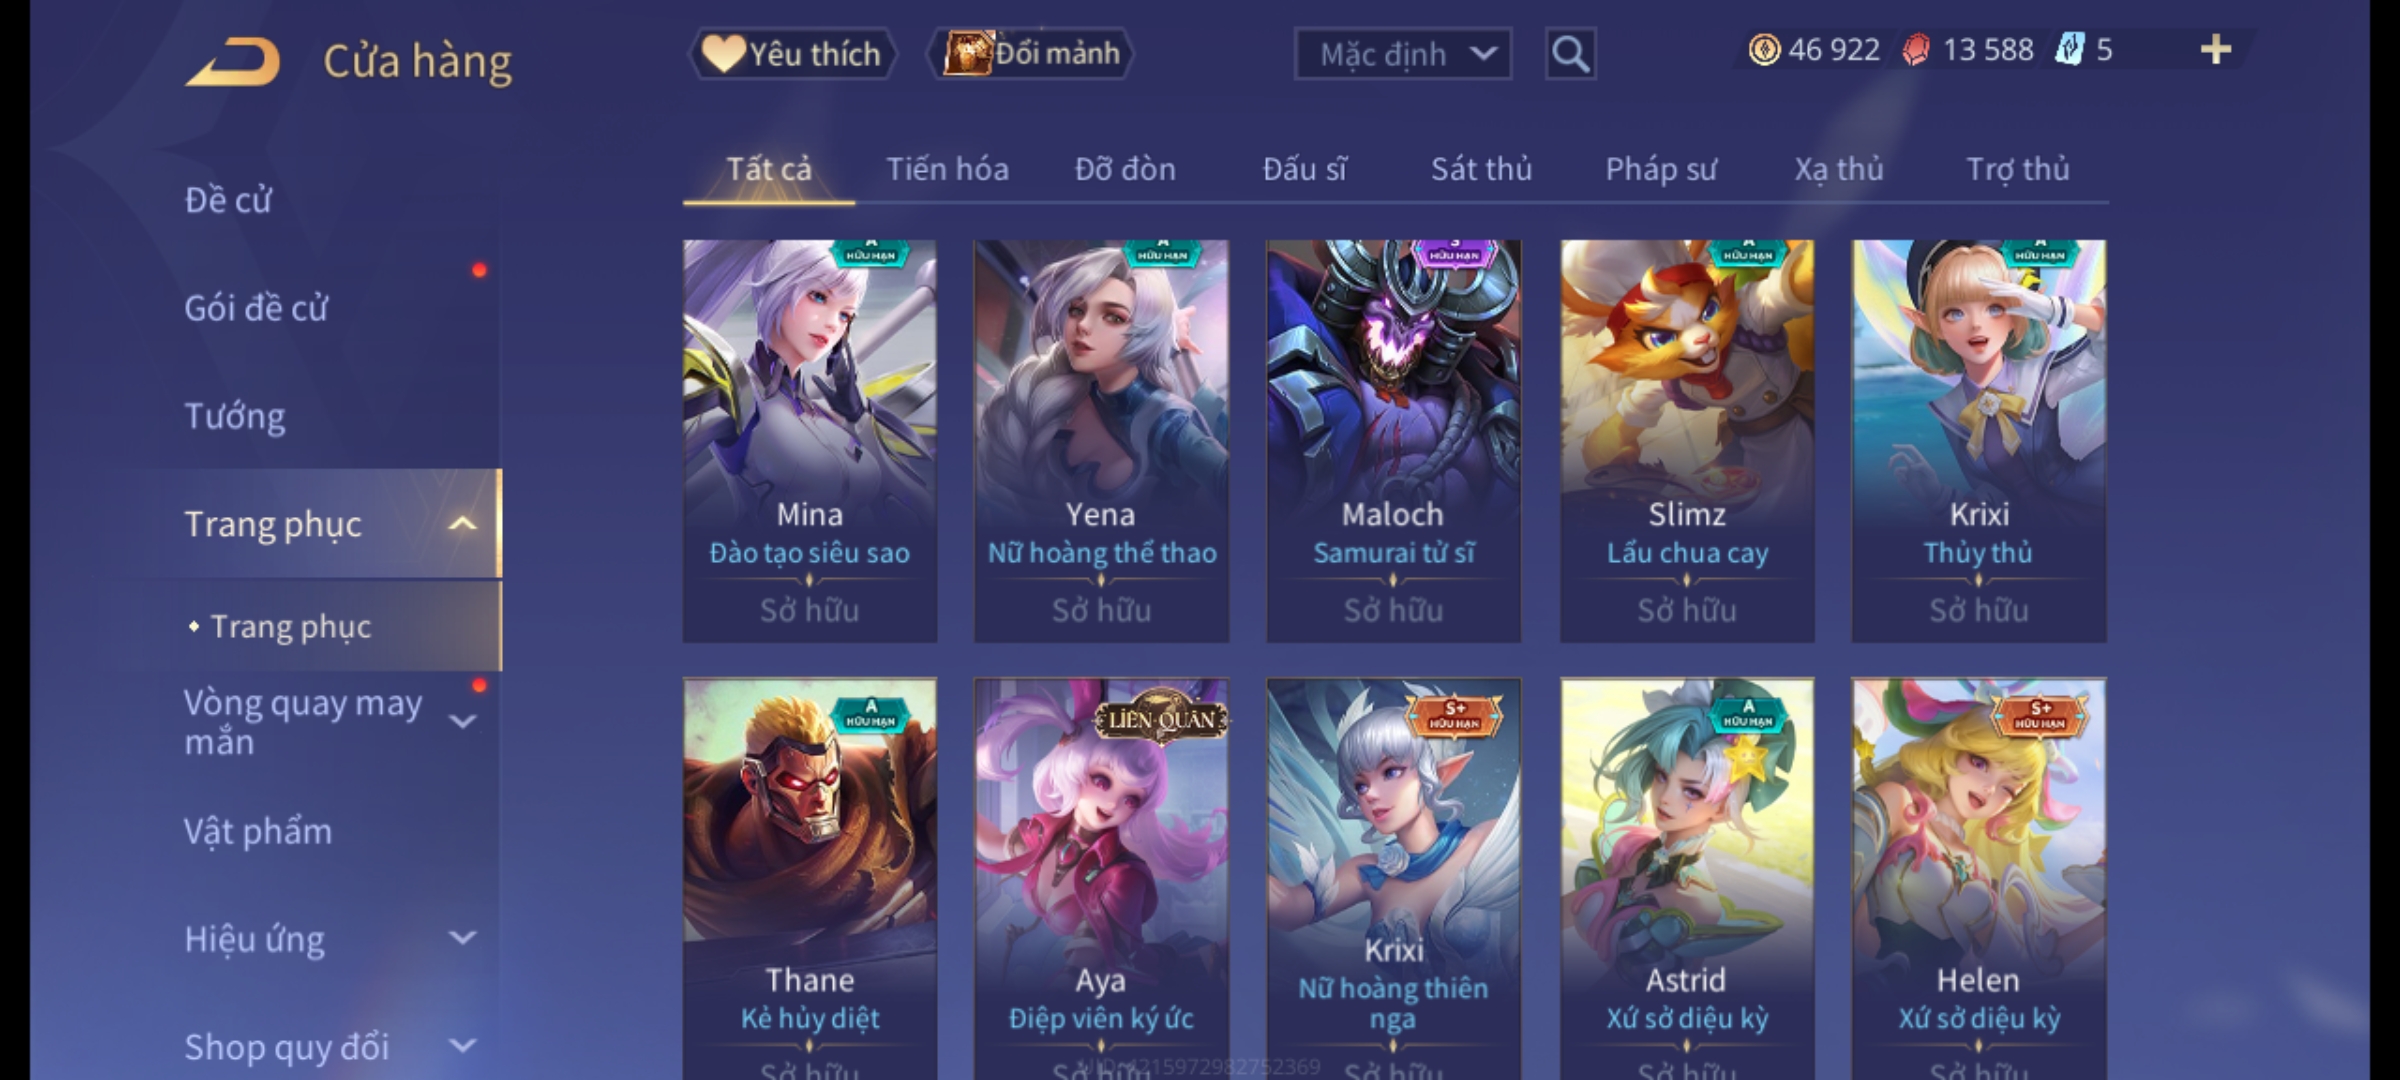Select the Maloch Samurai tử sĩ skin card
The width and height of the screenshot is (2400, 1080).
(x=1394, y=440)
